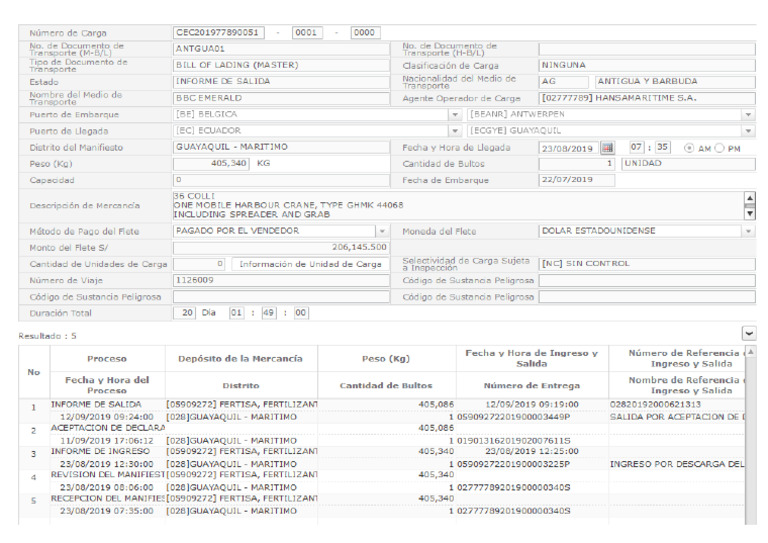Click the Capacidad field
This screenshot has height=543, width=768.
coord(281,180)
